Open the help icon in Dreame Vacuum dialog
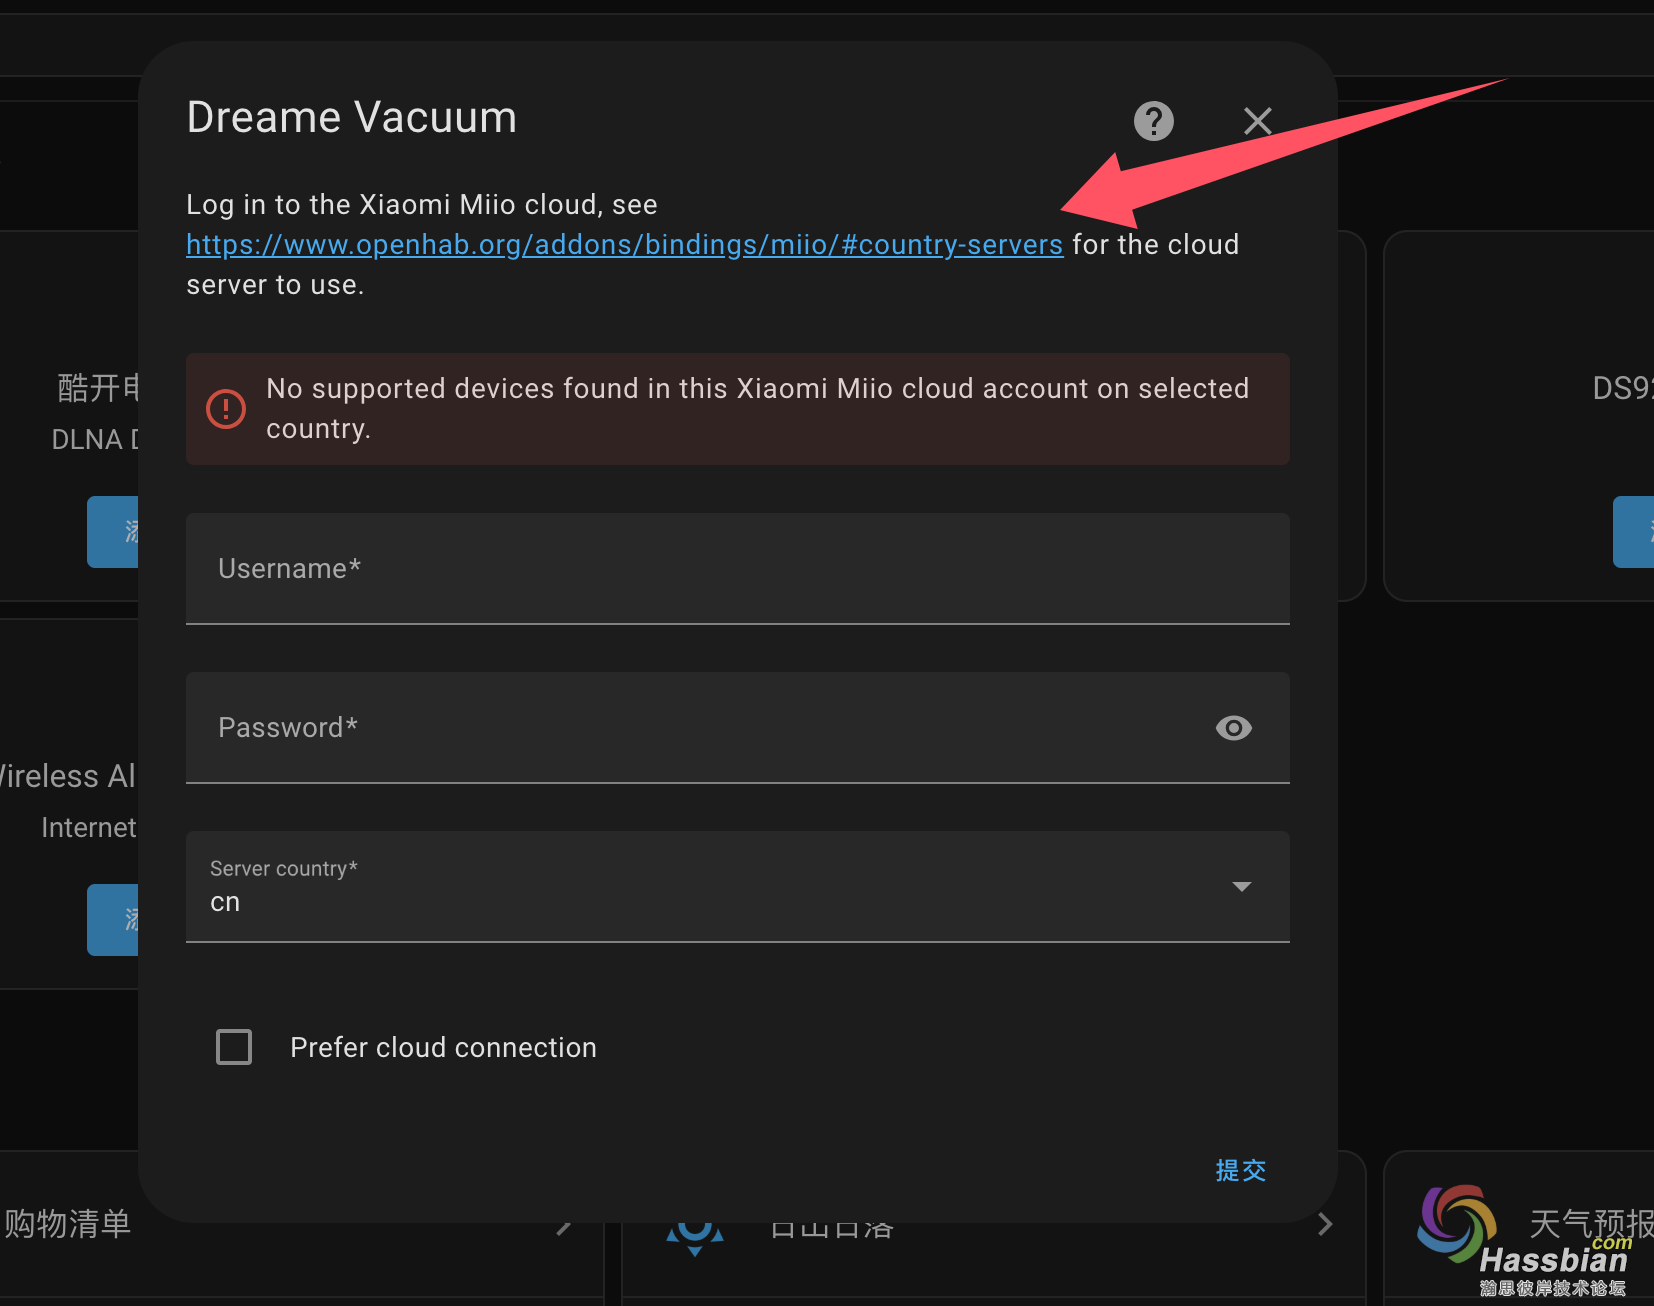 click(x=1153, y=121)
